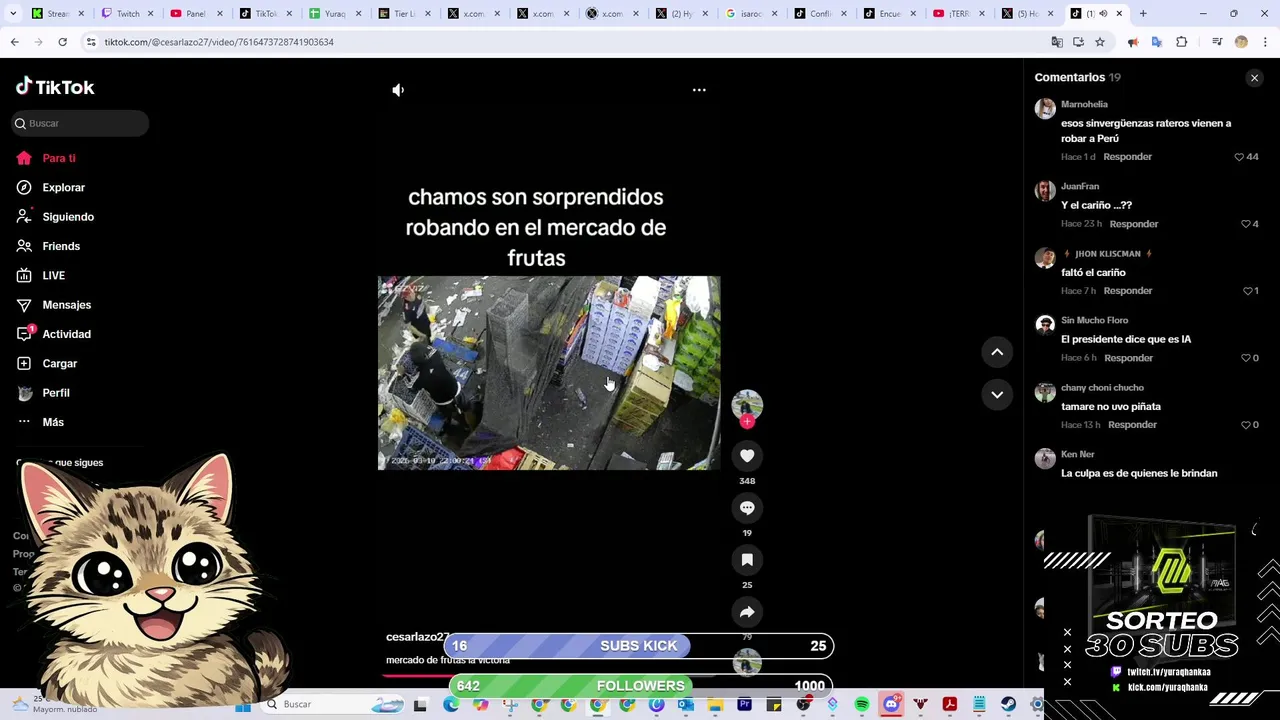
Task: Open the browser extensions puzzle icon
Action: (1181, 42)
